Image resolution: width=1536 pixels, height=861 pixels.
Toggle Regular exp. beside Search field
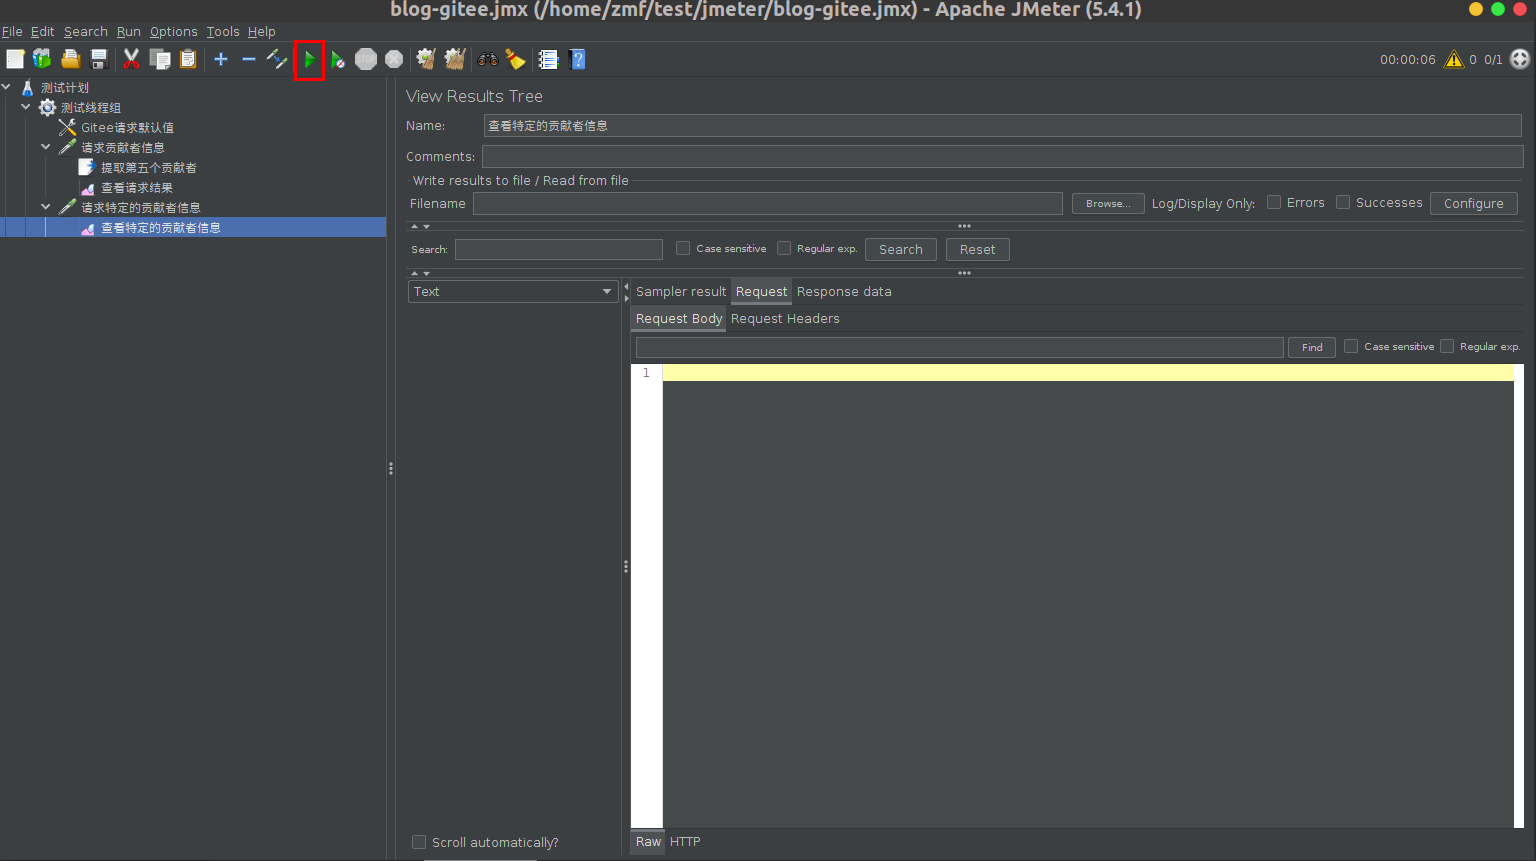784,248
